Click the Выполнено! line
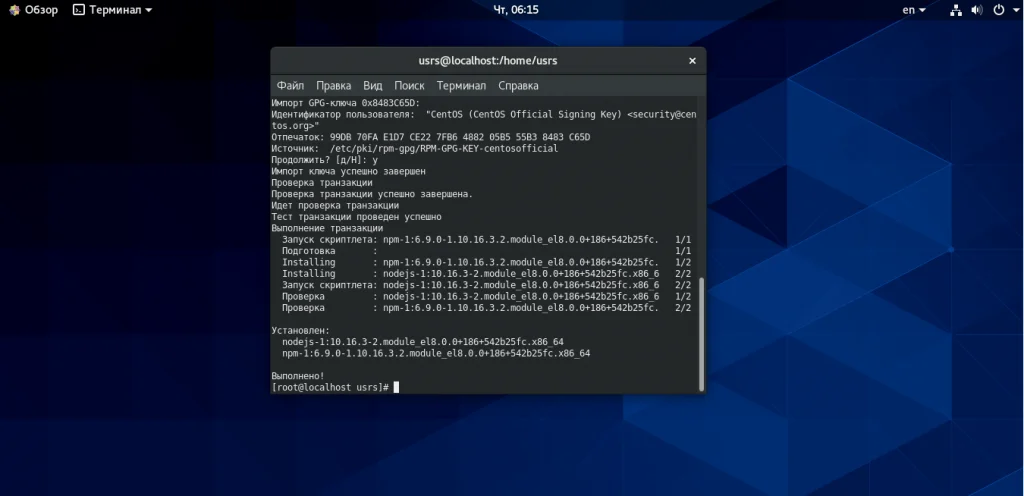Screen dimensions: 1024x496 pyautogui.click(x=298, y=376)
